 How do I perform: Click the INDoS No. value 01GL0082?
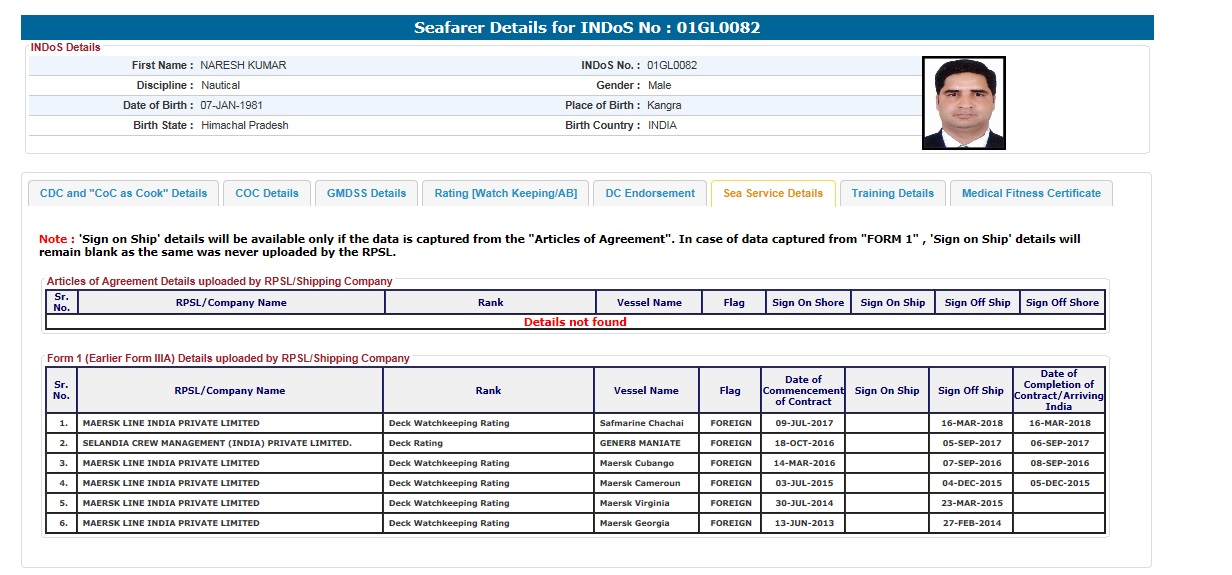point(672,65)
